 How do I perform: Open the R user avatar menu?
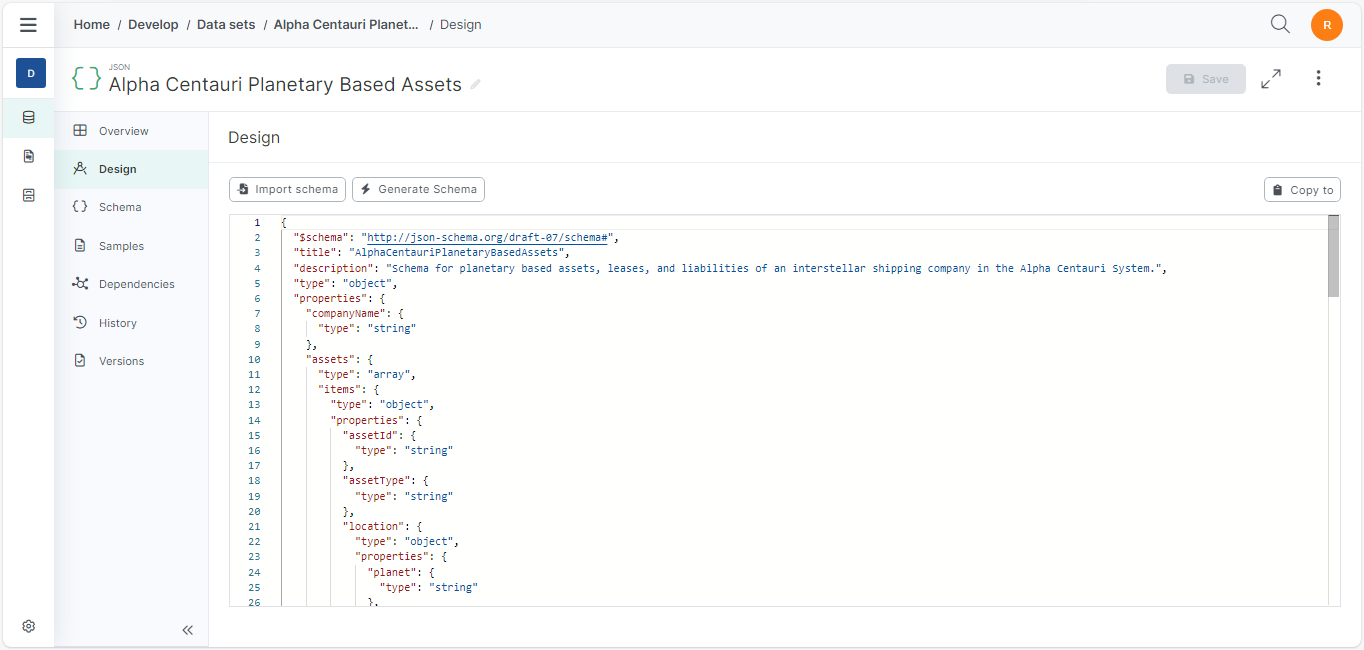[1327, 25]
